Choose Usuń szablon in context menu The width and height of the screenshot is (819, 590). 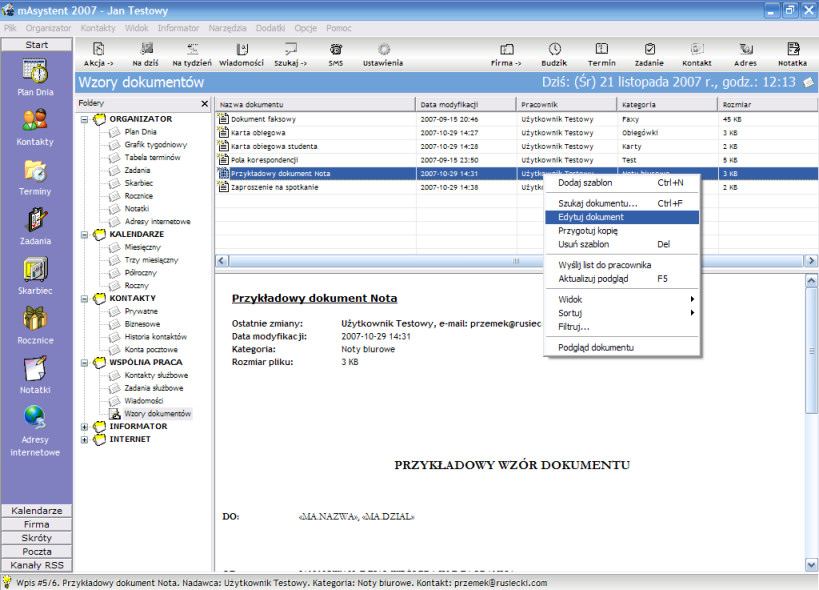coord(622,244)
